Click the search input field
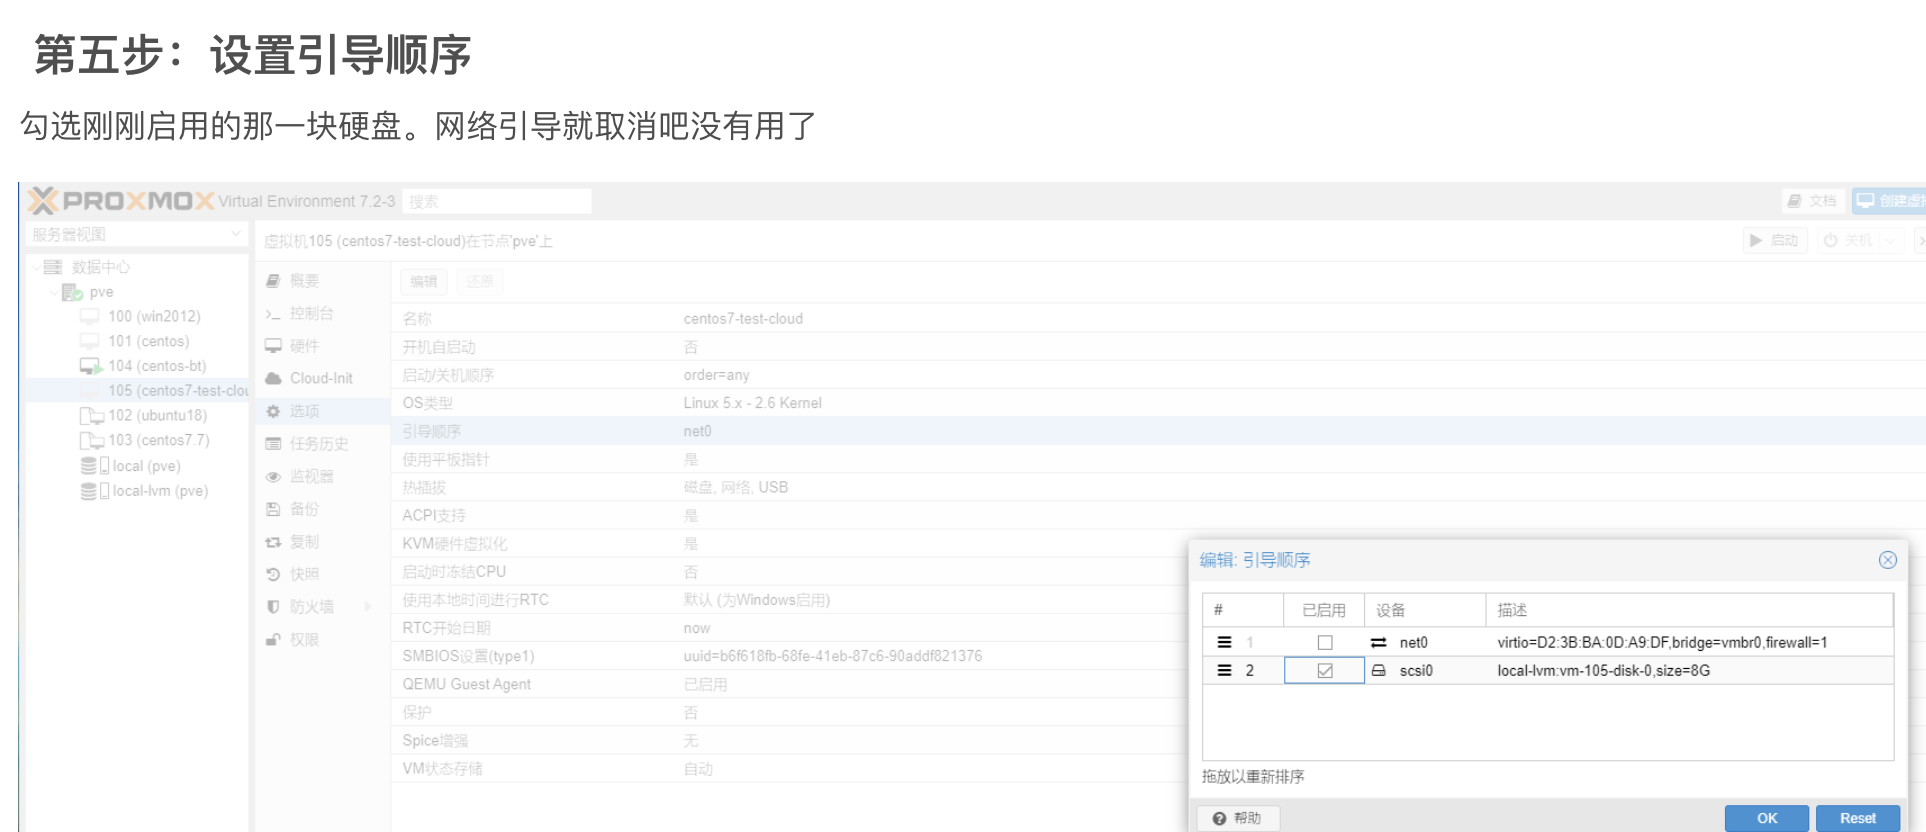 click(x=497, y=201)
